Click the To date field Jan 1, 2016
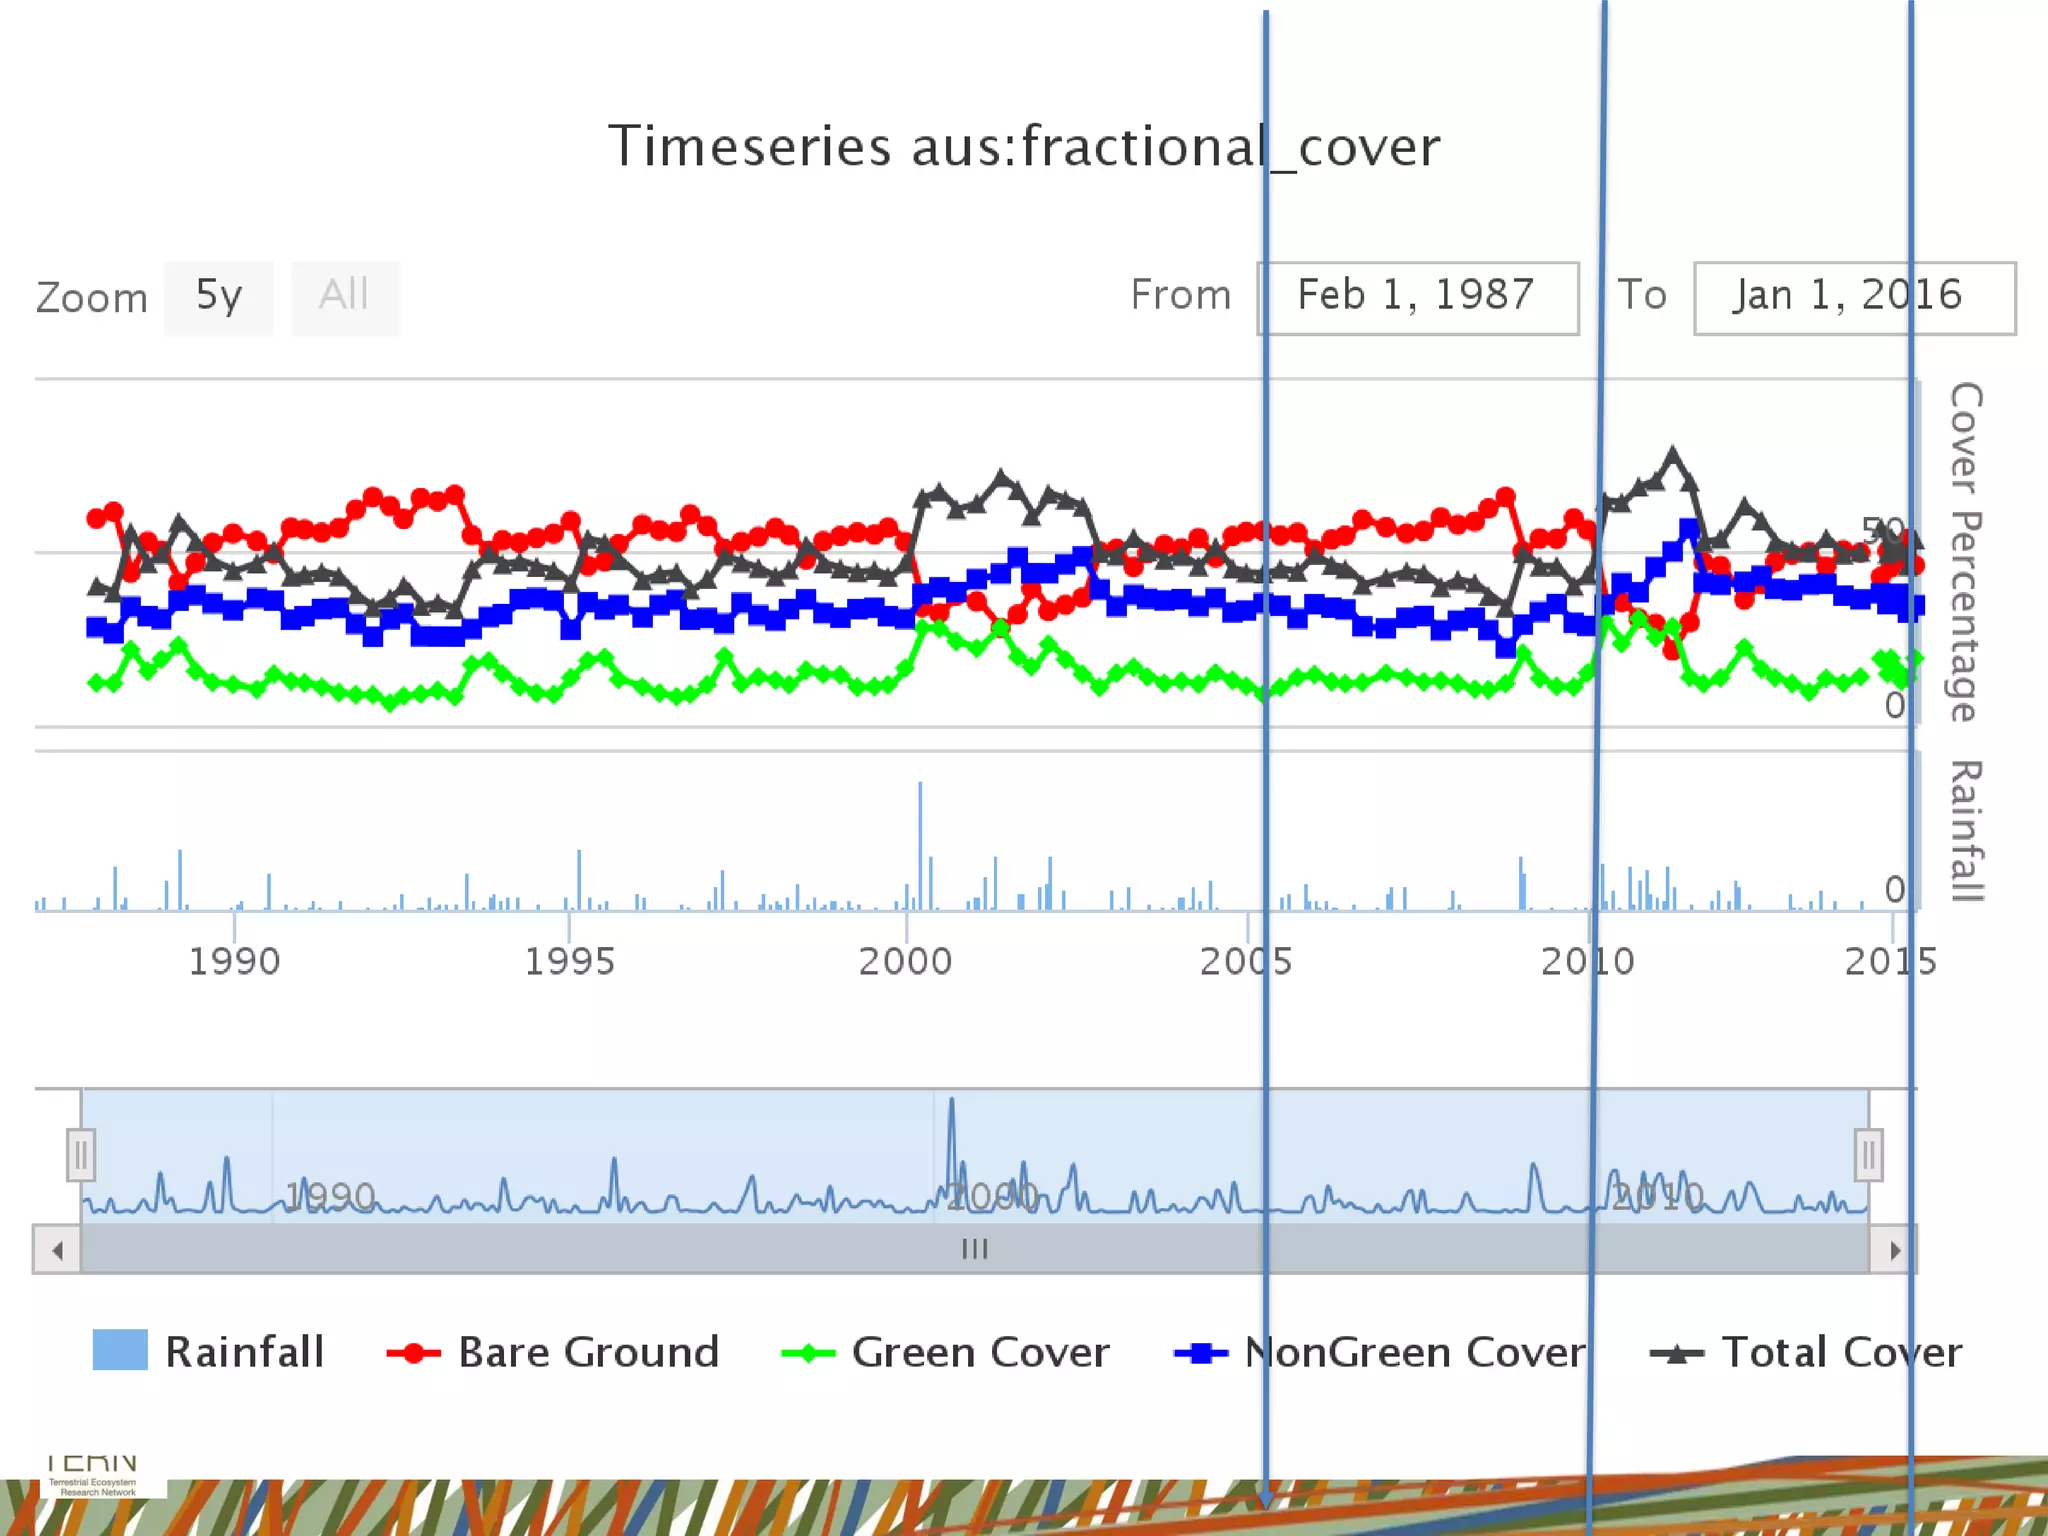 click(x=1853, y=297)
